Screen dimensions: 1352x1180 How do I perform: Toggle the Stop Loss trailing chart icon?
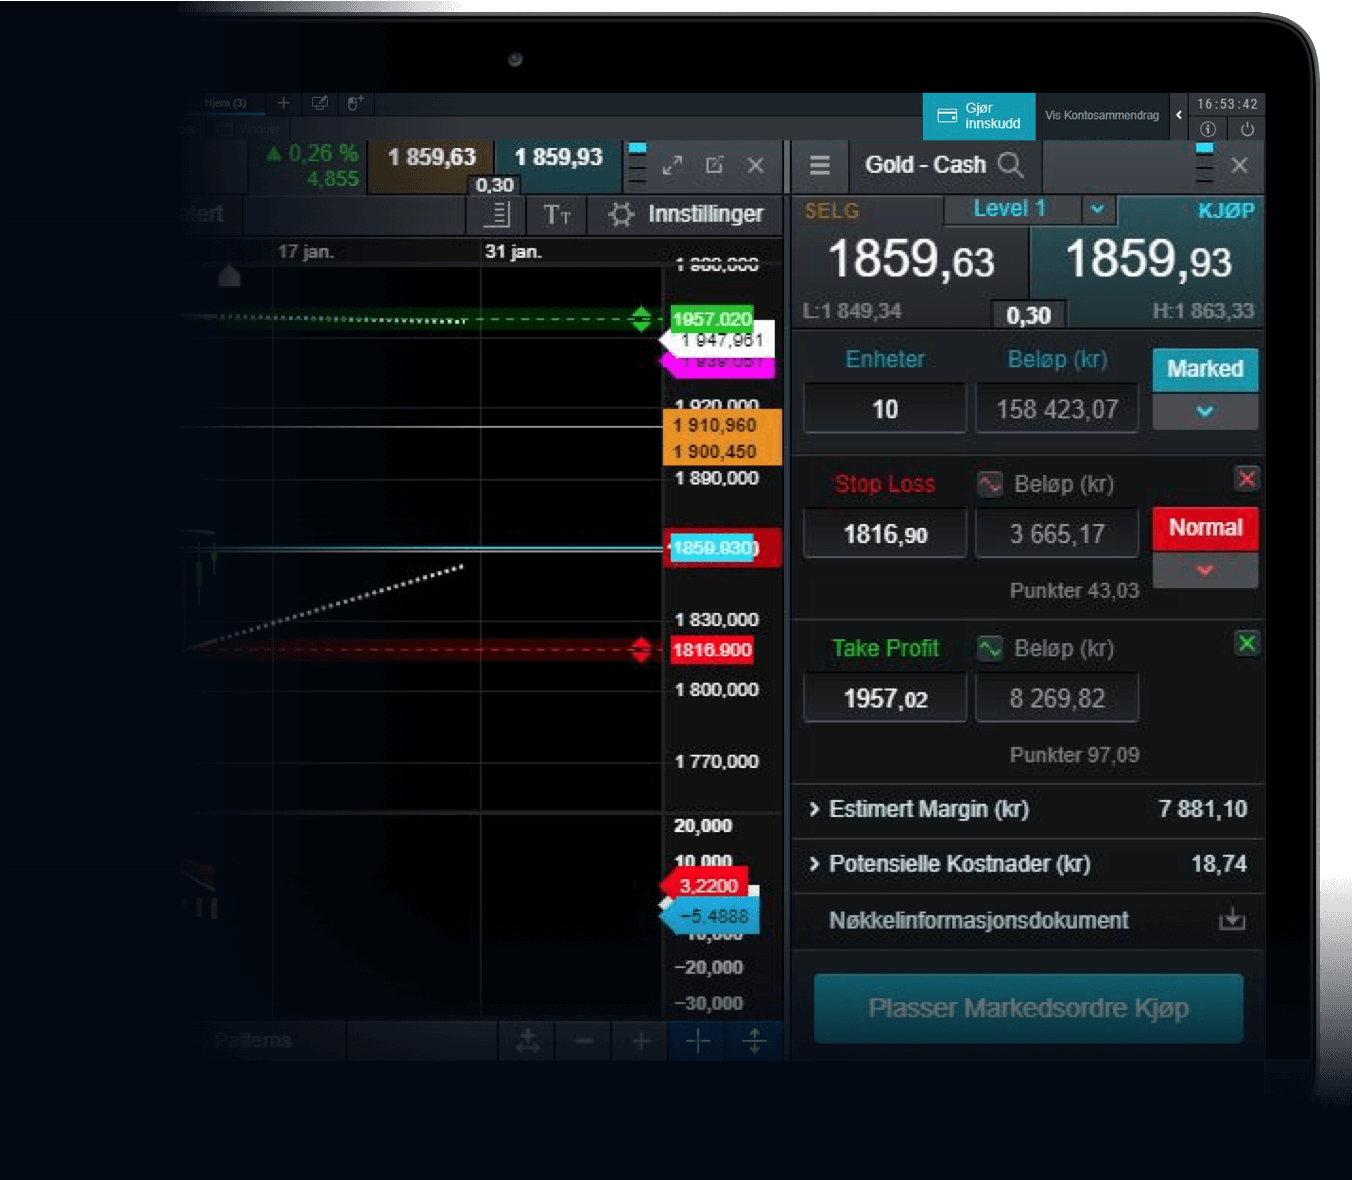tap(990, 483)
